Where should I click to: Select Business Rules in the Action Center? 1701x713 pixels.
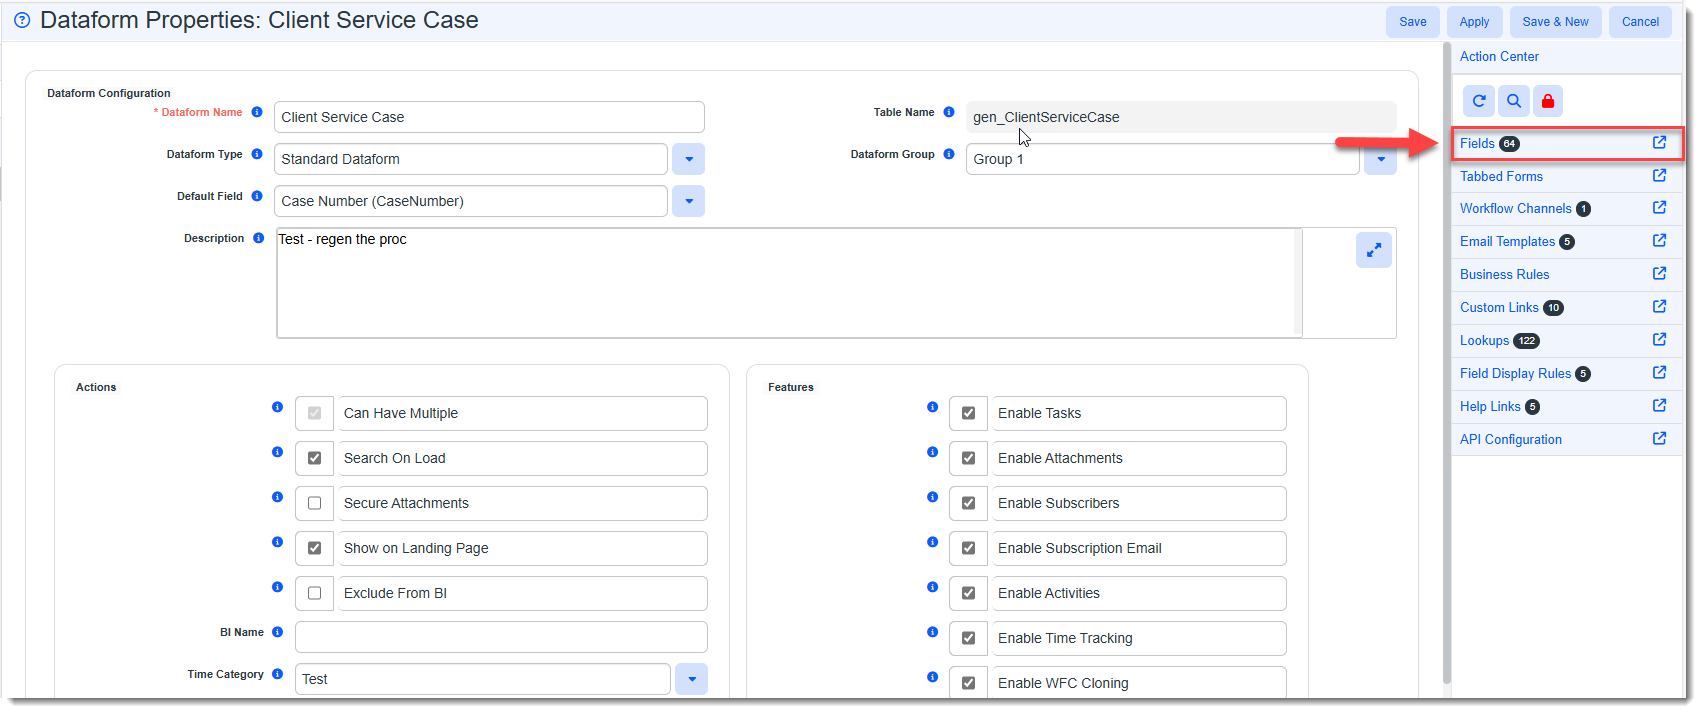point(1504,275)
